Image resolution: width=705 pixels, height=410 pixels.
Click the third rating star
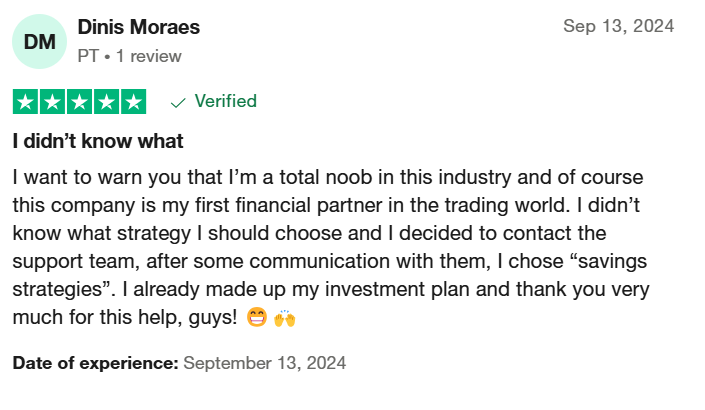80,102
